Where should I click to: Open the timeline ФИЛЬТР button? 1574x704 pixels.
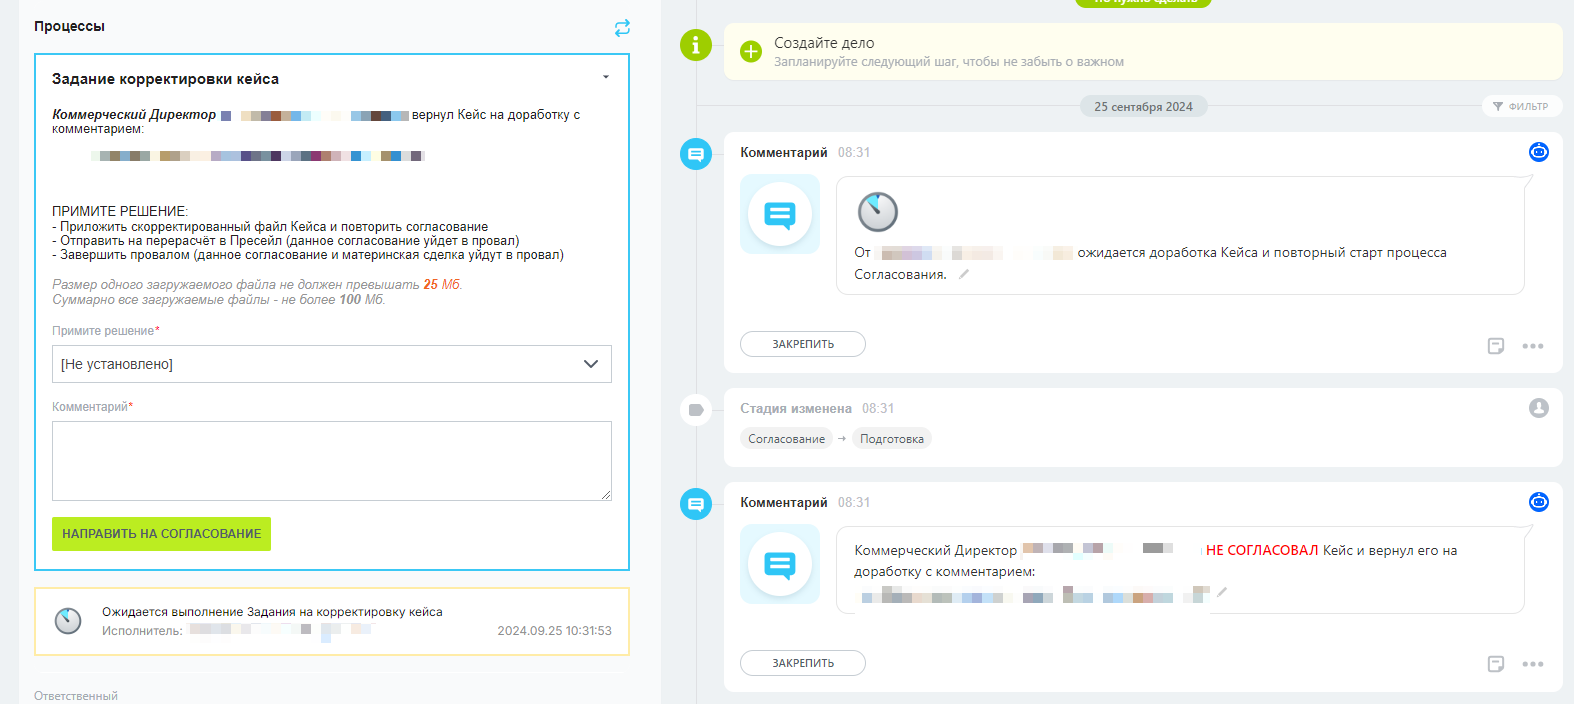pyautogui.click(x=1521, y=106)
